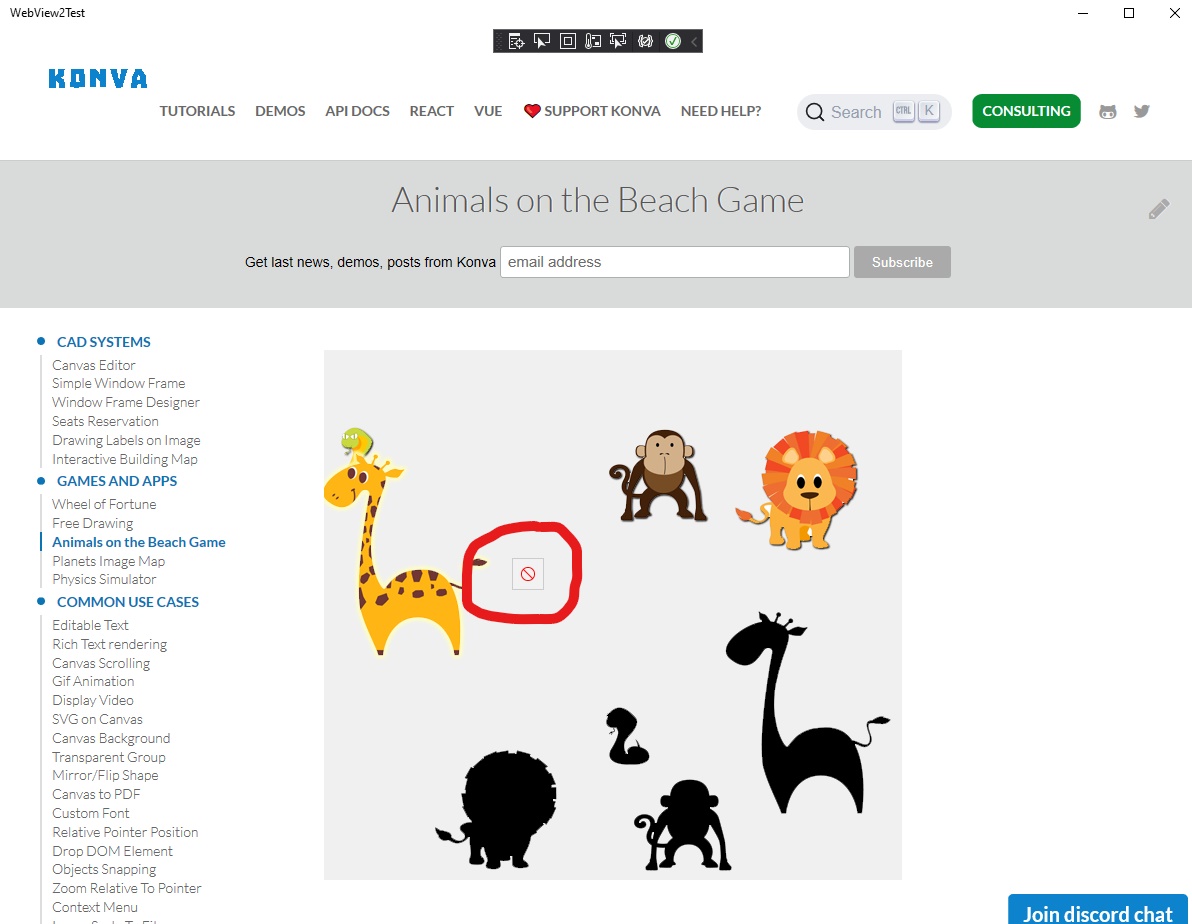1192x924 pixels.
Task: Click the Konva logo
Action: pos(98,78)
